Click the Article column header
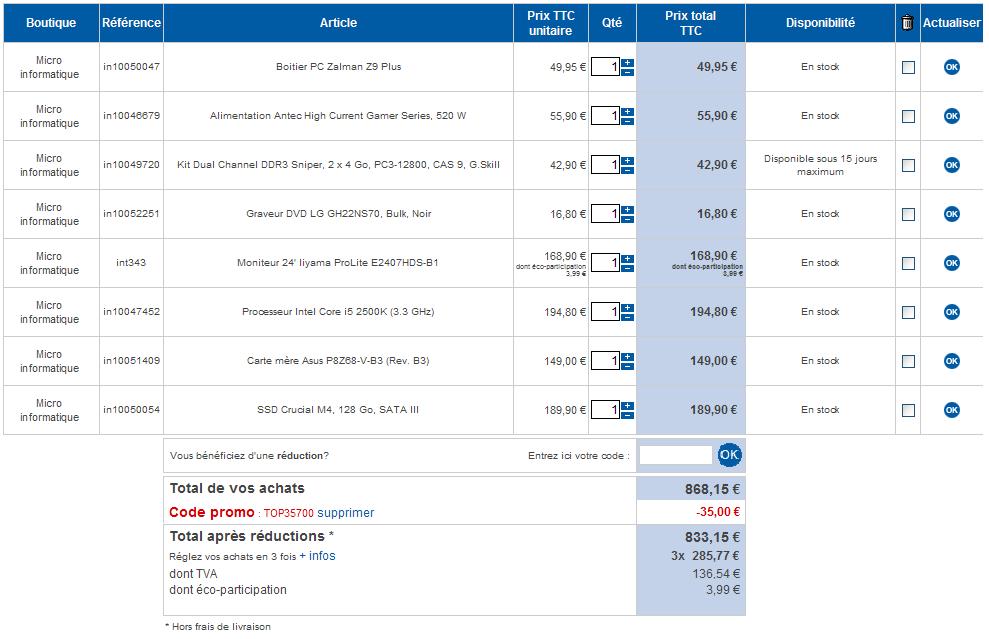 click(338, 23)
